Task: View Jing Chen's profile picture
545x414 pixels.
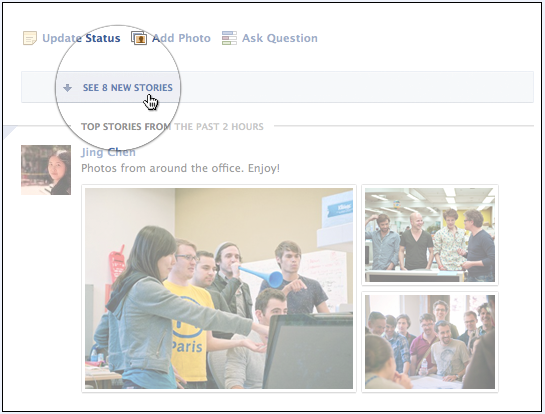Action: (x=46, y=170)
